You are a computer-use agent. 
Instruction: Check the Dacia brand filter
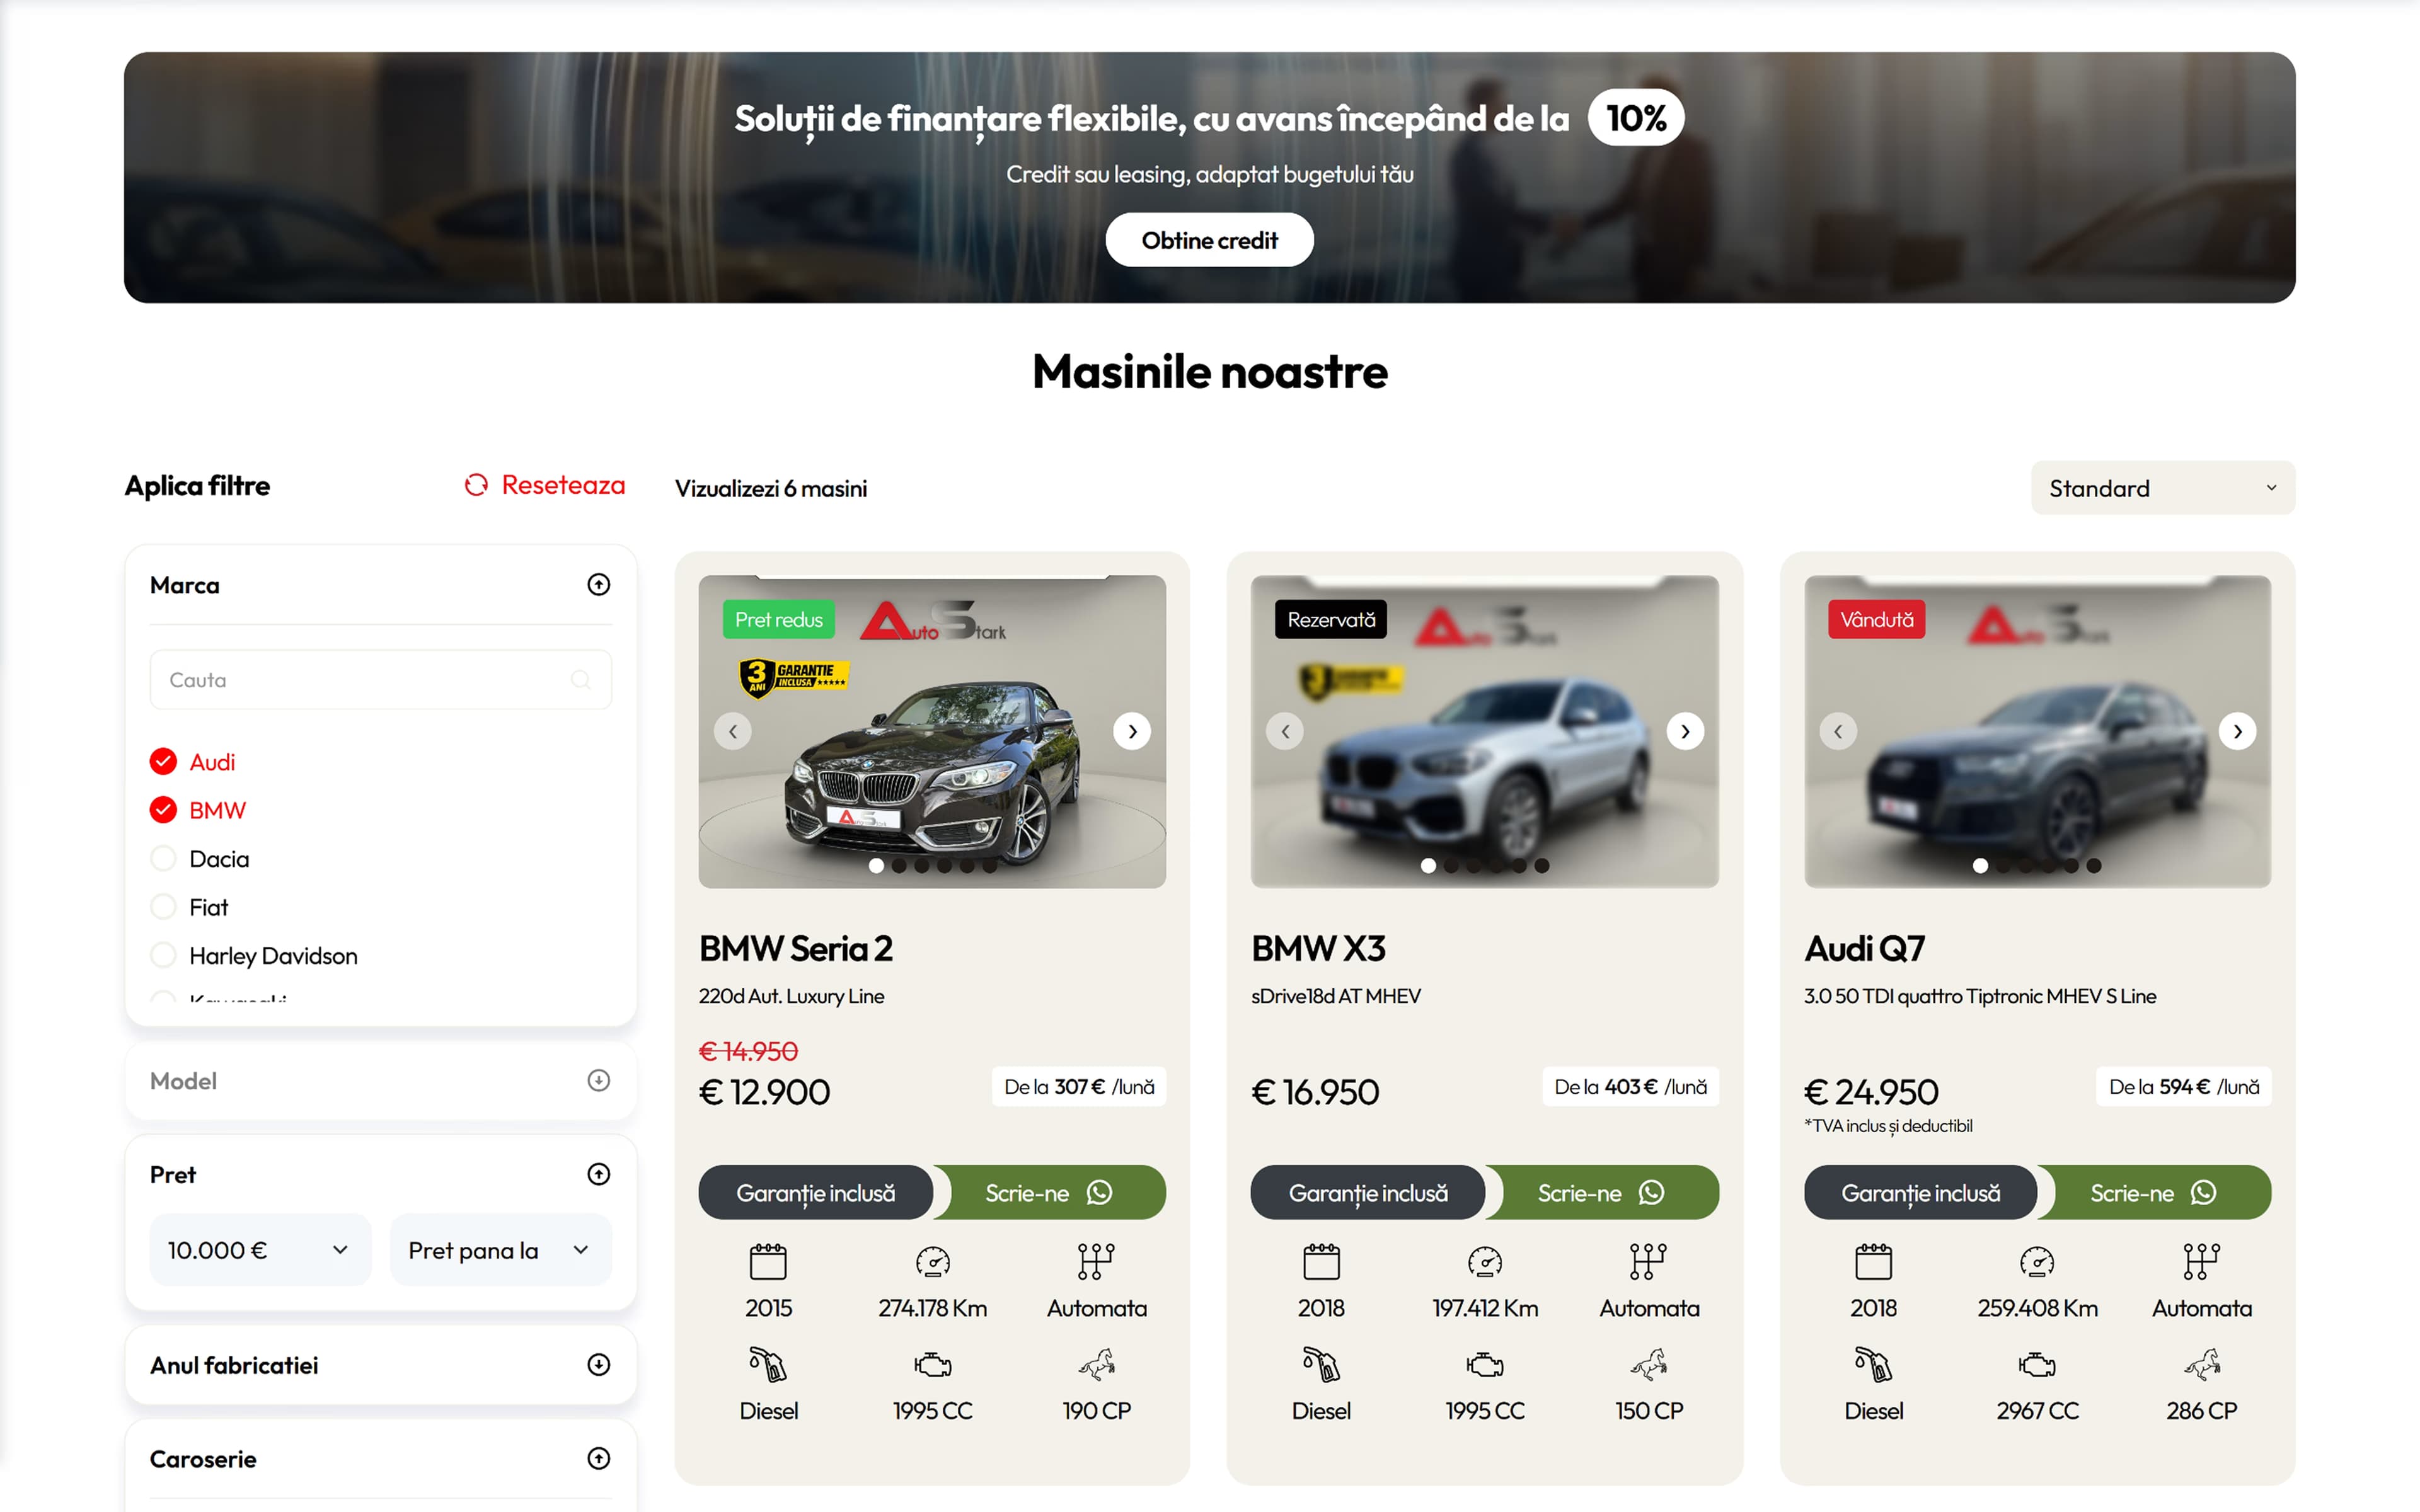point(163,859)
